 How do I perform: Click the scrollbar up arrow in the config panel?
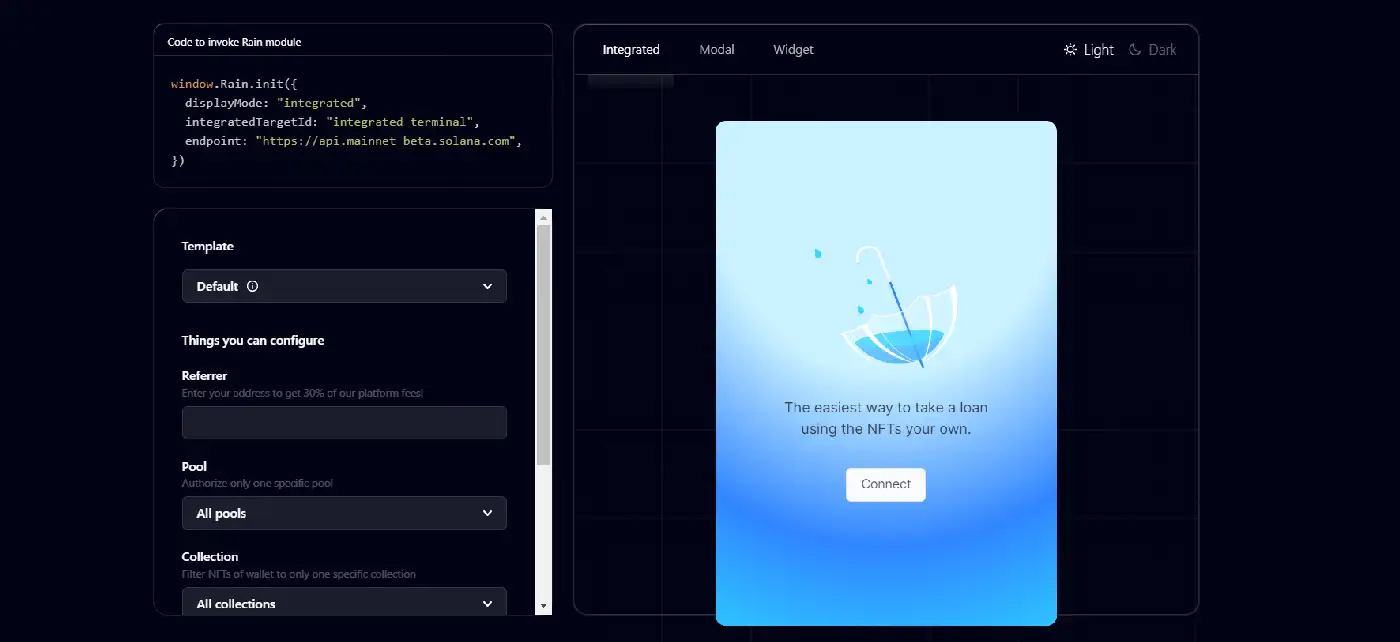tap(543, 217)
